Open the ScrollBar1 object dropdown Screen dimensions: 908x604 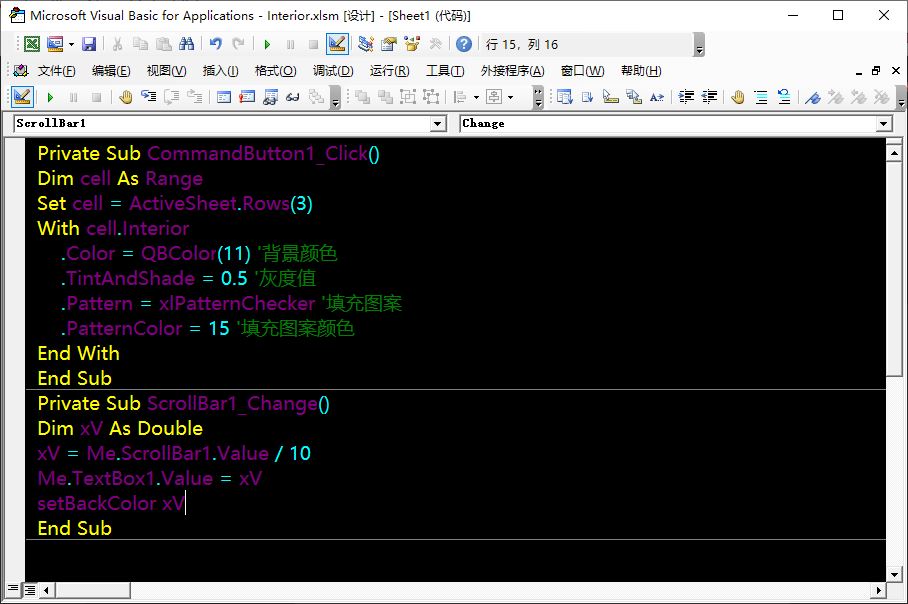coord(438,123)
